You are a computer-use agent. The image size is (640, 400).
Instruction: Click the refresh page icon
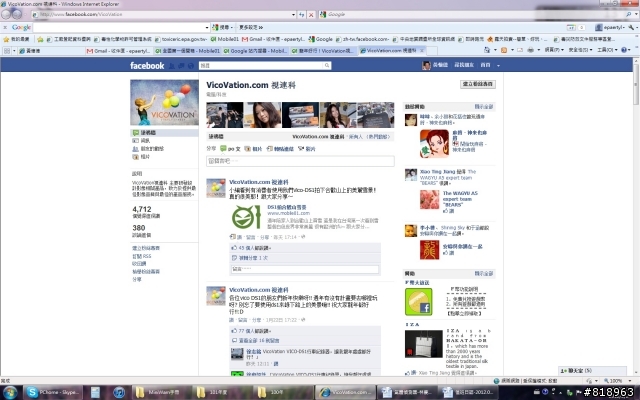point(302,14)
